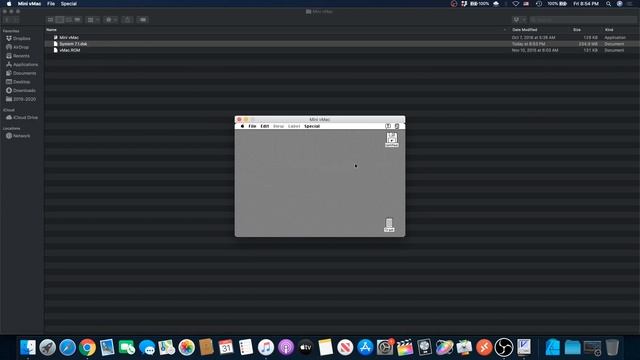Open Apple TV from the Dock

(x=306, y=347)
